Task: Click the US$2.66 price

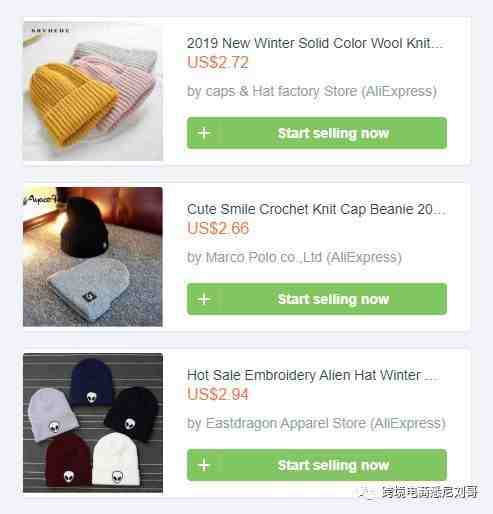Action: [218, 228]
